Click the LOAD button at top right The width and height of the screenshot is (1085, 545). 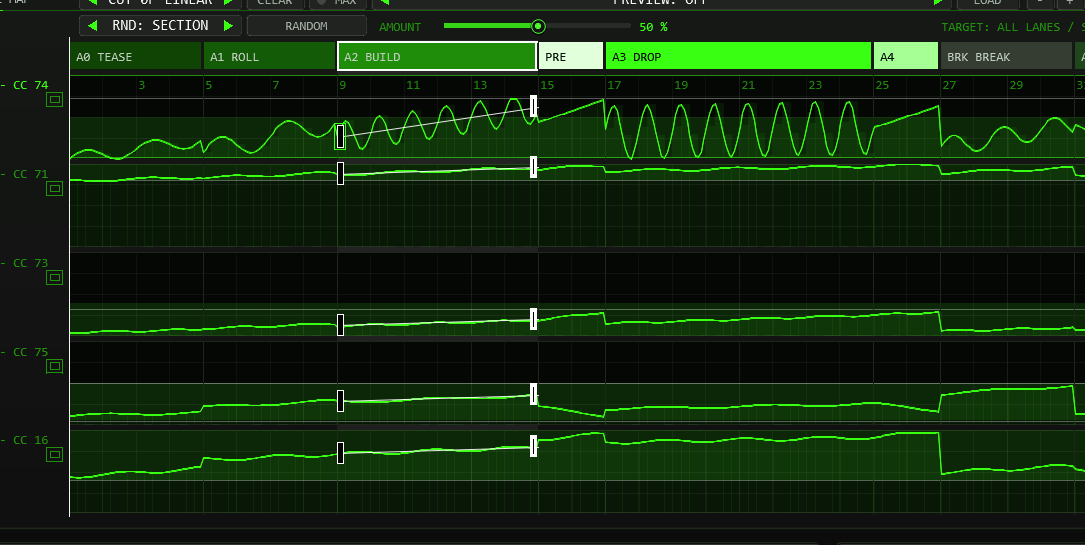[x=987, y=3]
